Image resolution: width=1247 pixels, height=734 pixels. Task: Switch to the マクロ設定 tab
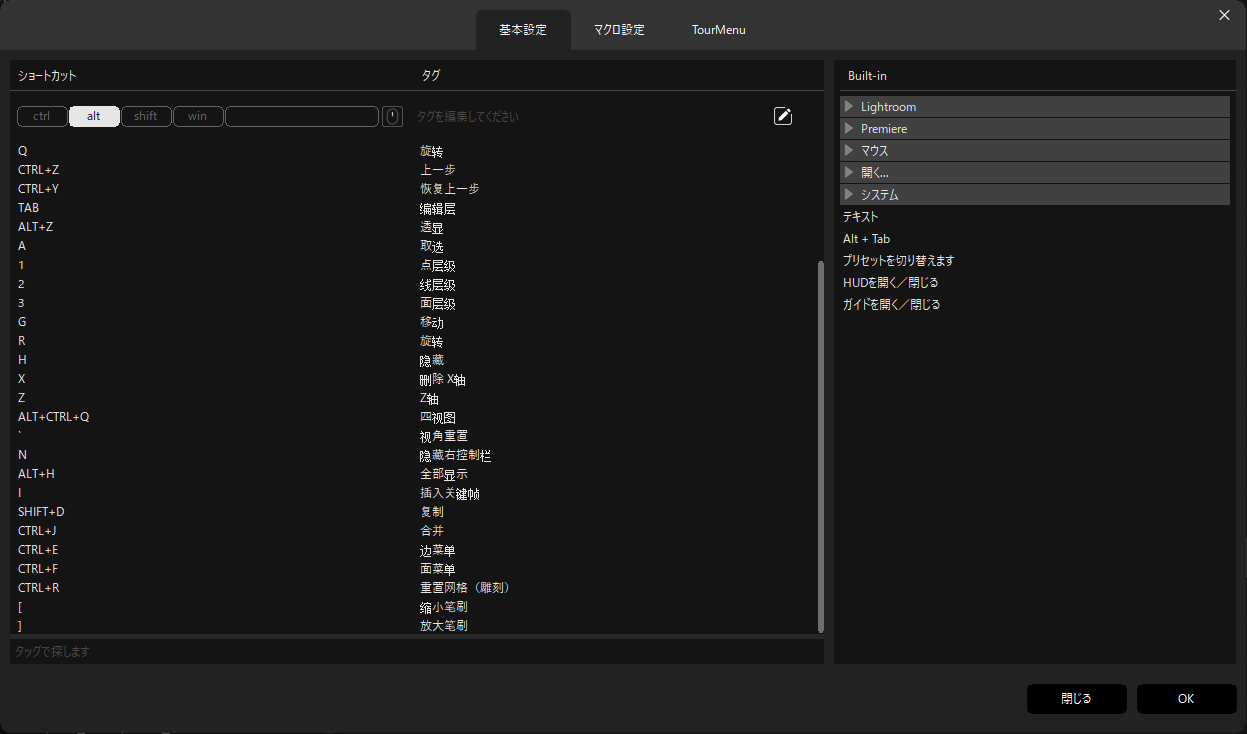coord(619,30)
